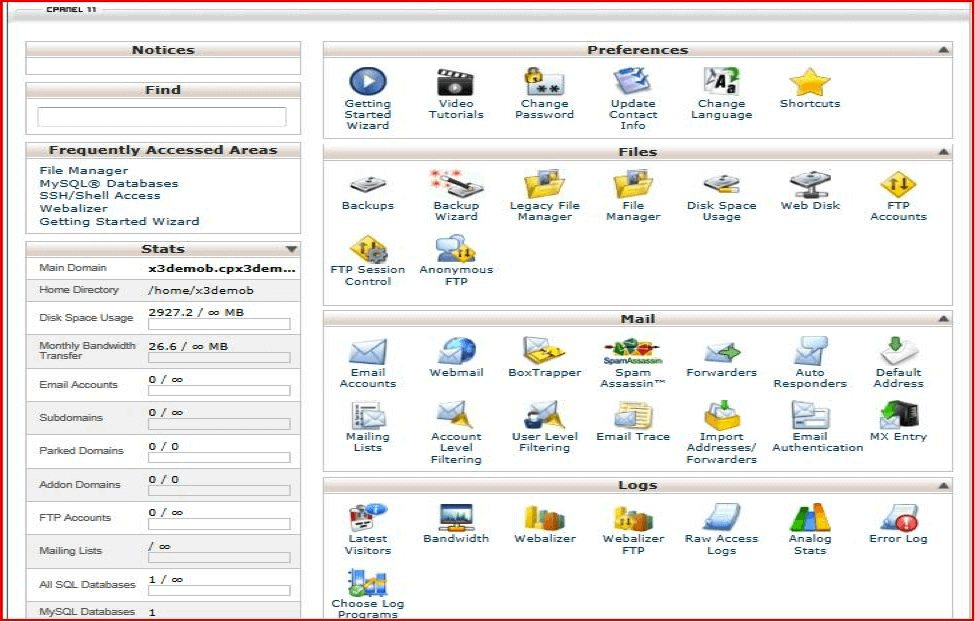Collapse the Files section
This screenshot has width=975, height=622.
[x=943, y=152]
